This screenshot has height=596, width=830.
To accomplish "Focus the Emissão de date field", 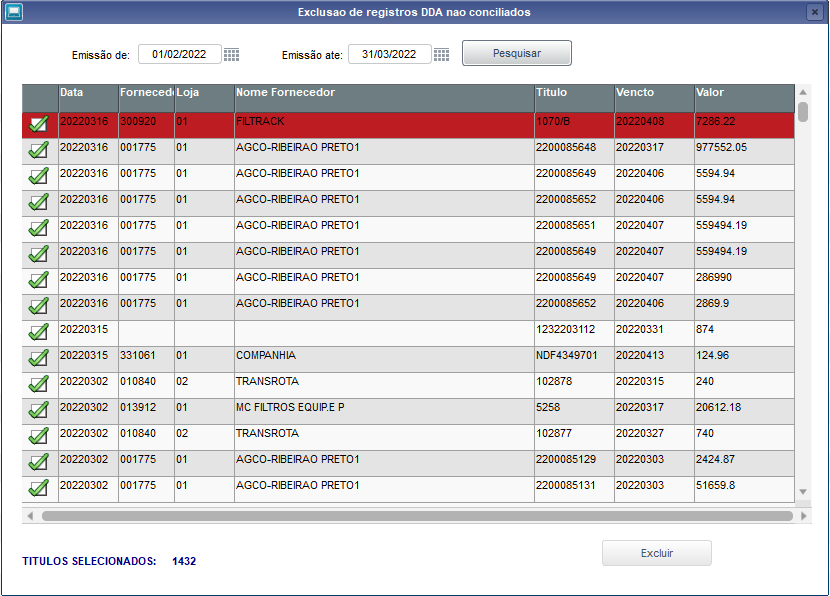I will pos(179,54).
